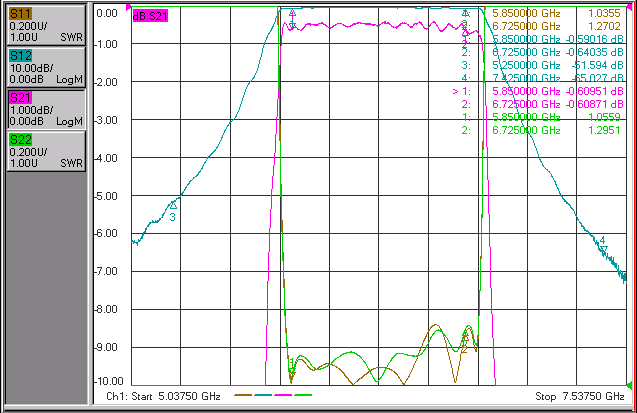Click the magenta S21 legend line segment

click(283, 395)
